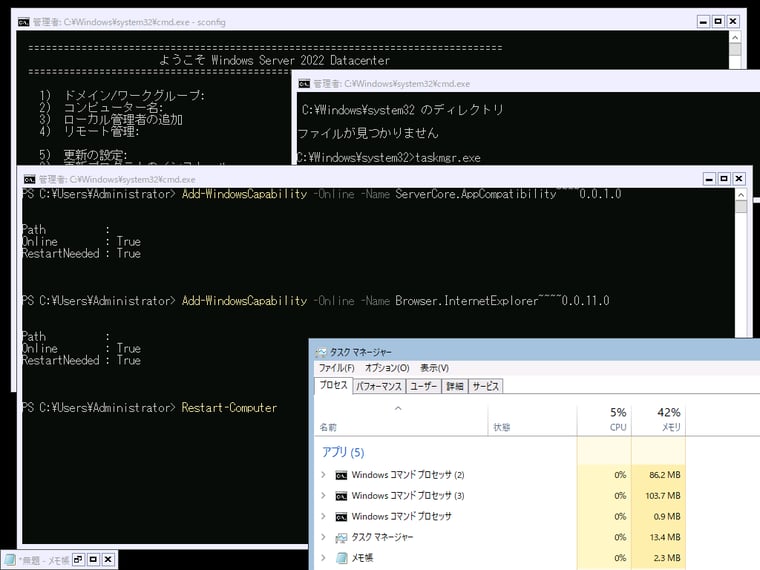This screenshot has width=760, height=570.
Task: Click the Task Manager title bar icon
Action: [x=320, y=352]
